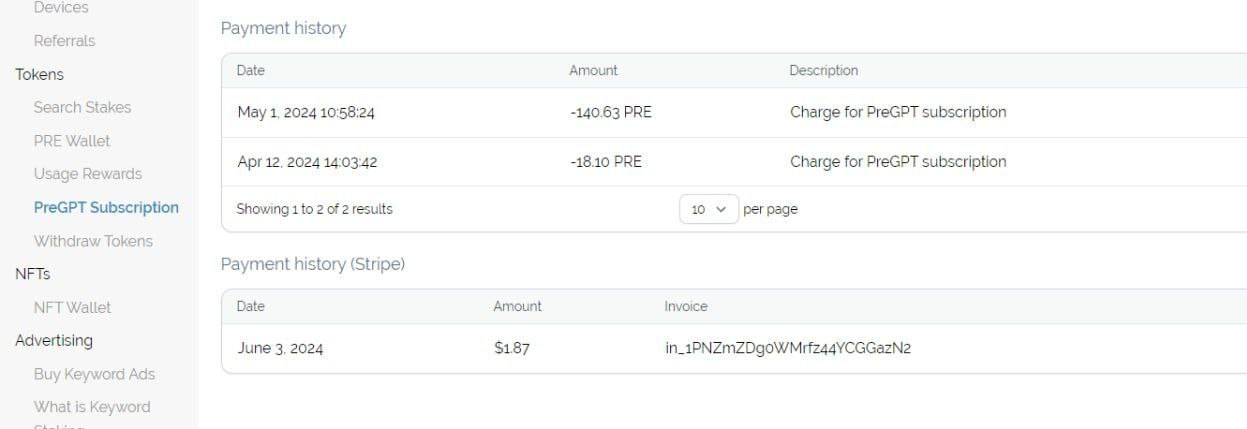Screen dimensions: 1247x429
Task: Click the May 1, 2024 payment row
Action: click(620, 112)
